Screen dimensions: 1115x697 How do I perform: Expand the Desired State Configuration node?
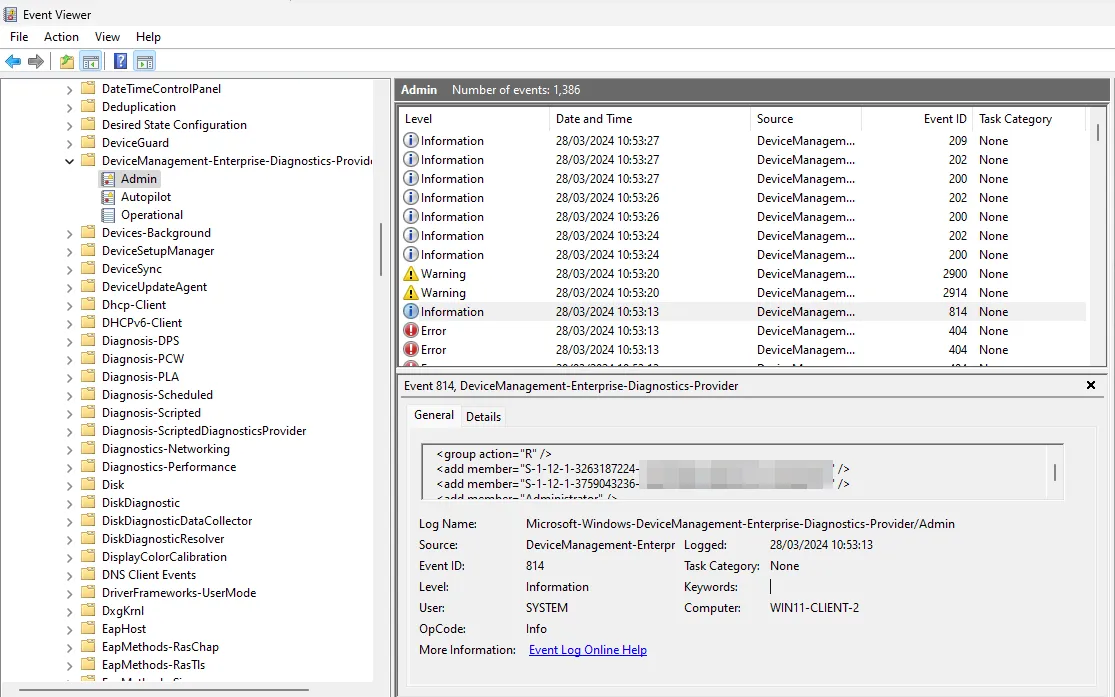69,126
